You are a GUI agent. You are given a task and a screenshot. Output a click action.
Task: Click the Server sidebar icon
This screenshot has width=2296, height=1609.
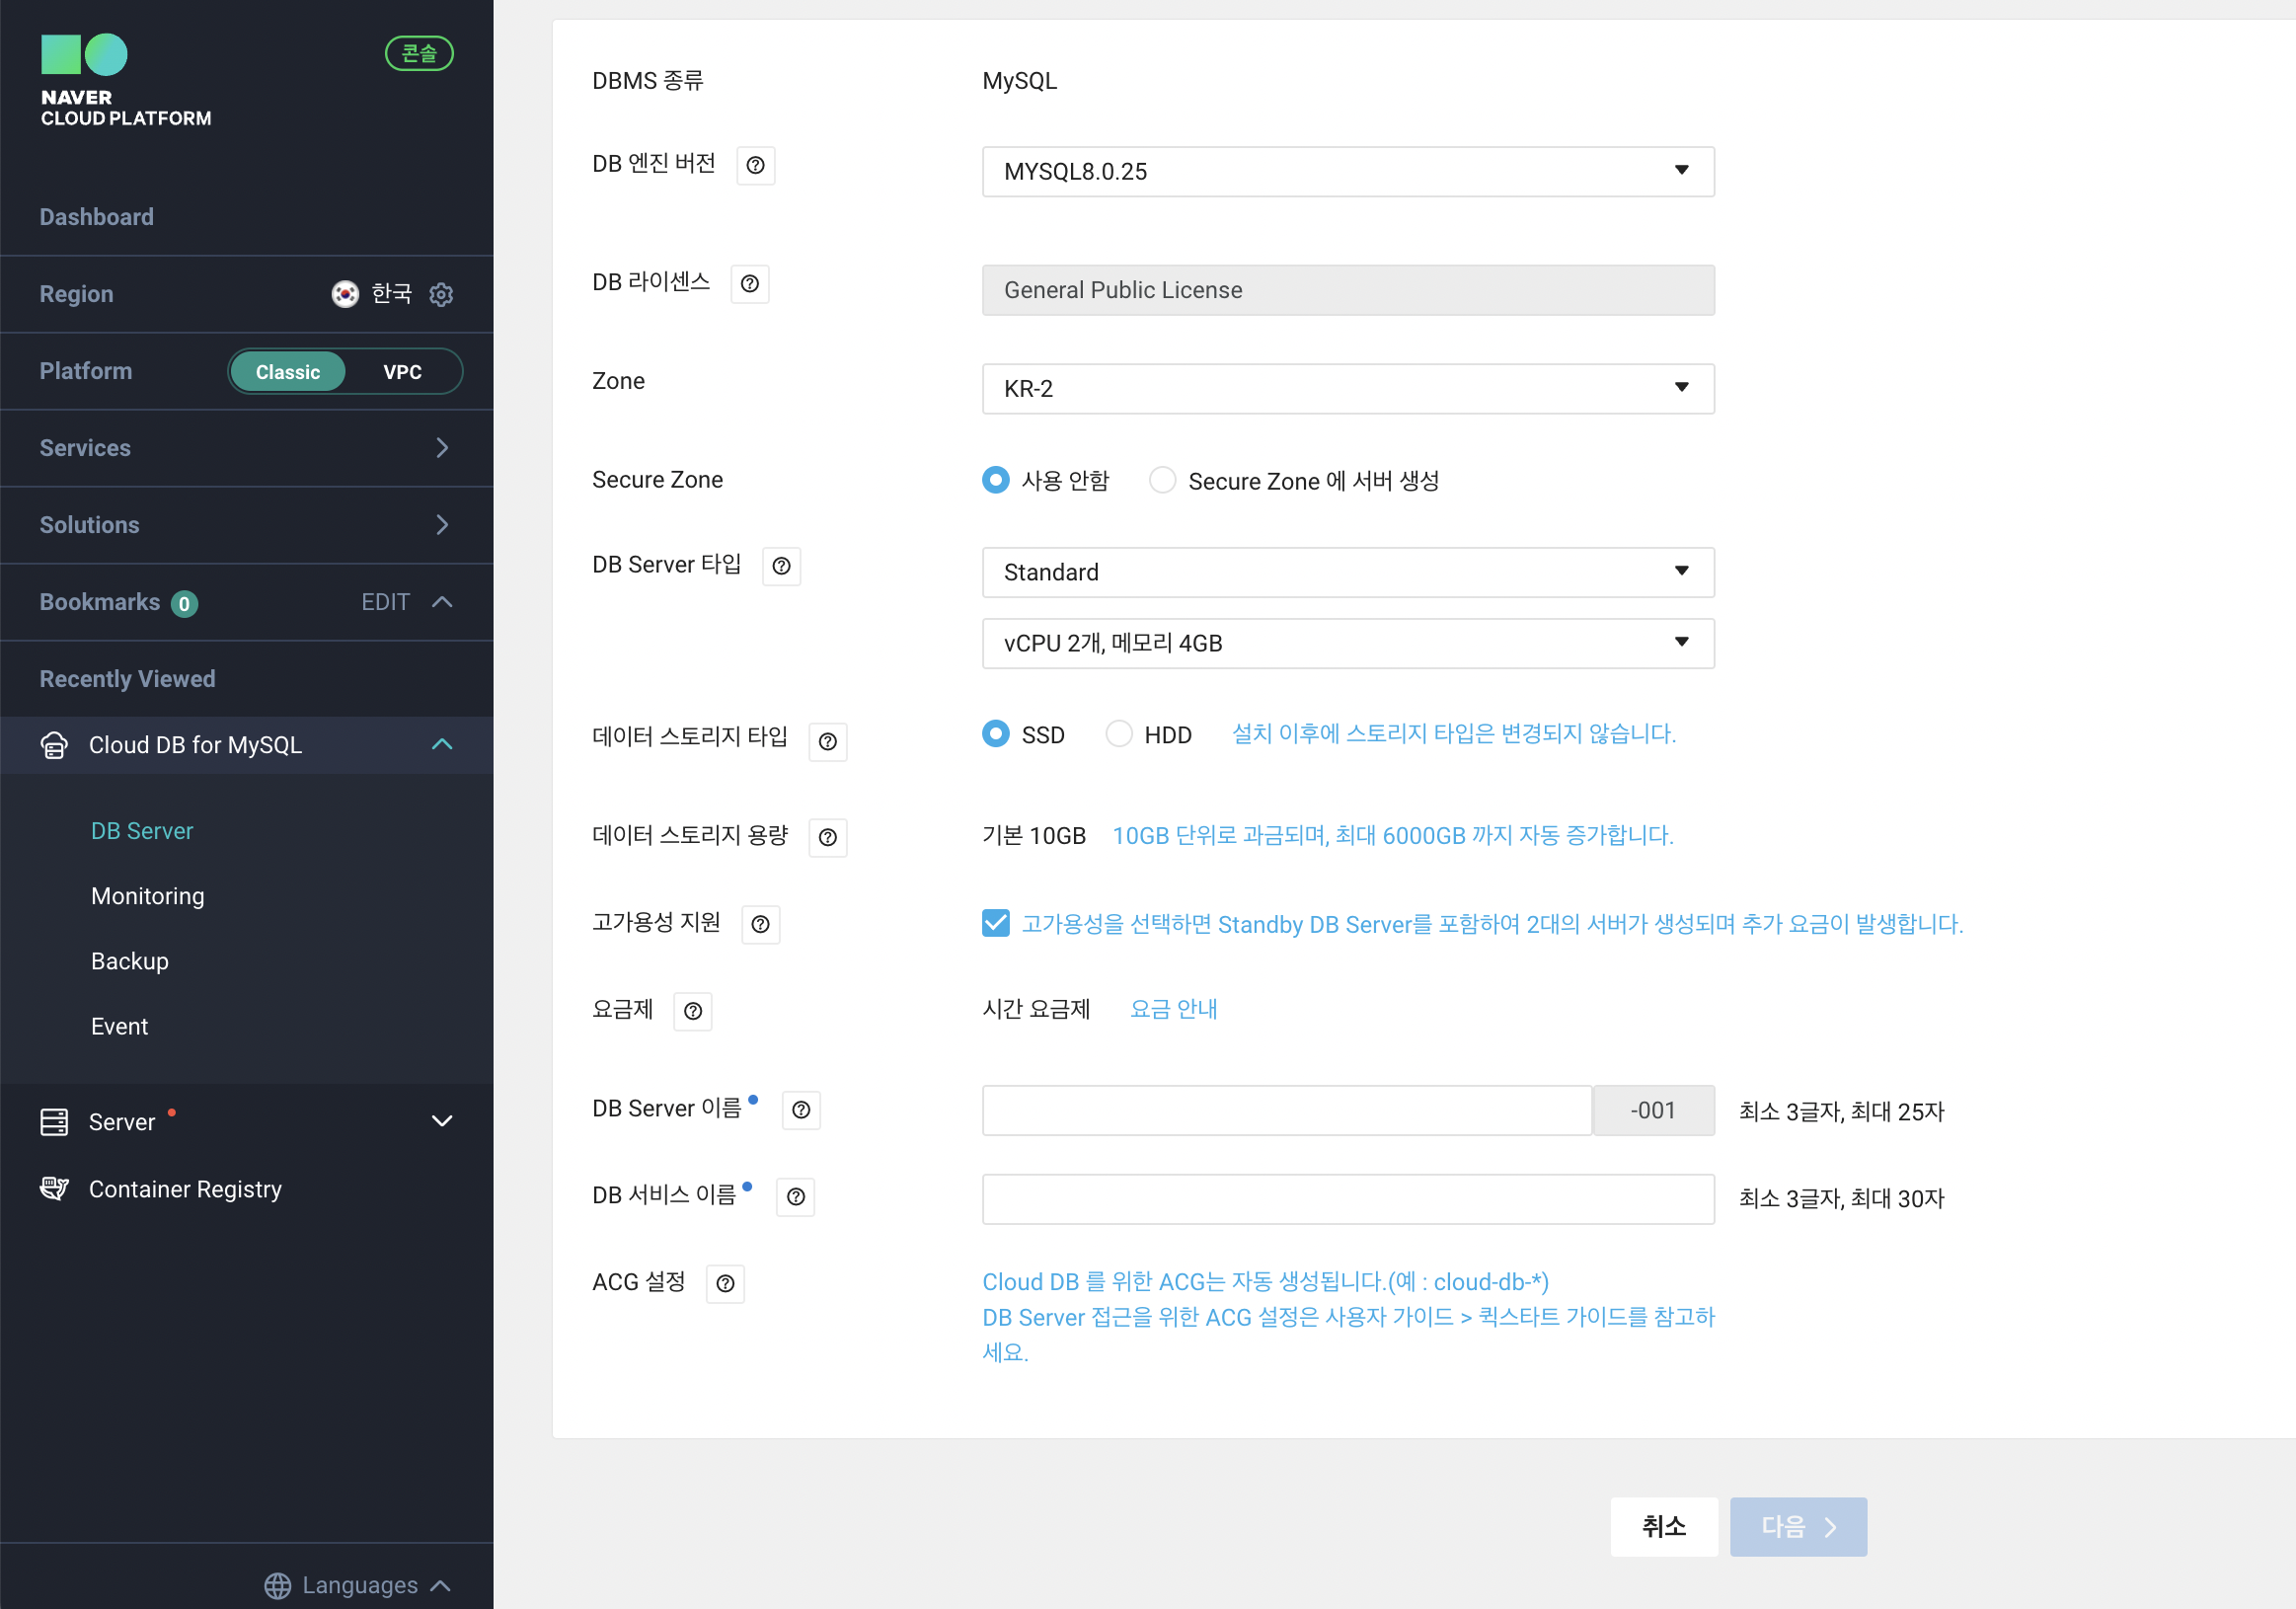pos(54,1122)
